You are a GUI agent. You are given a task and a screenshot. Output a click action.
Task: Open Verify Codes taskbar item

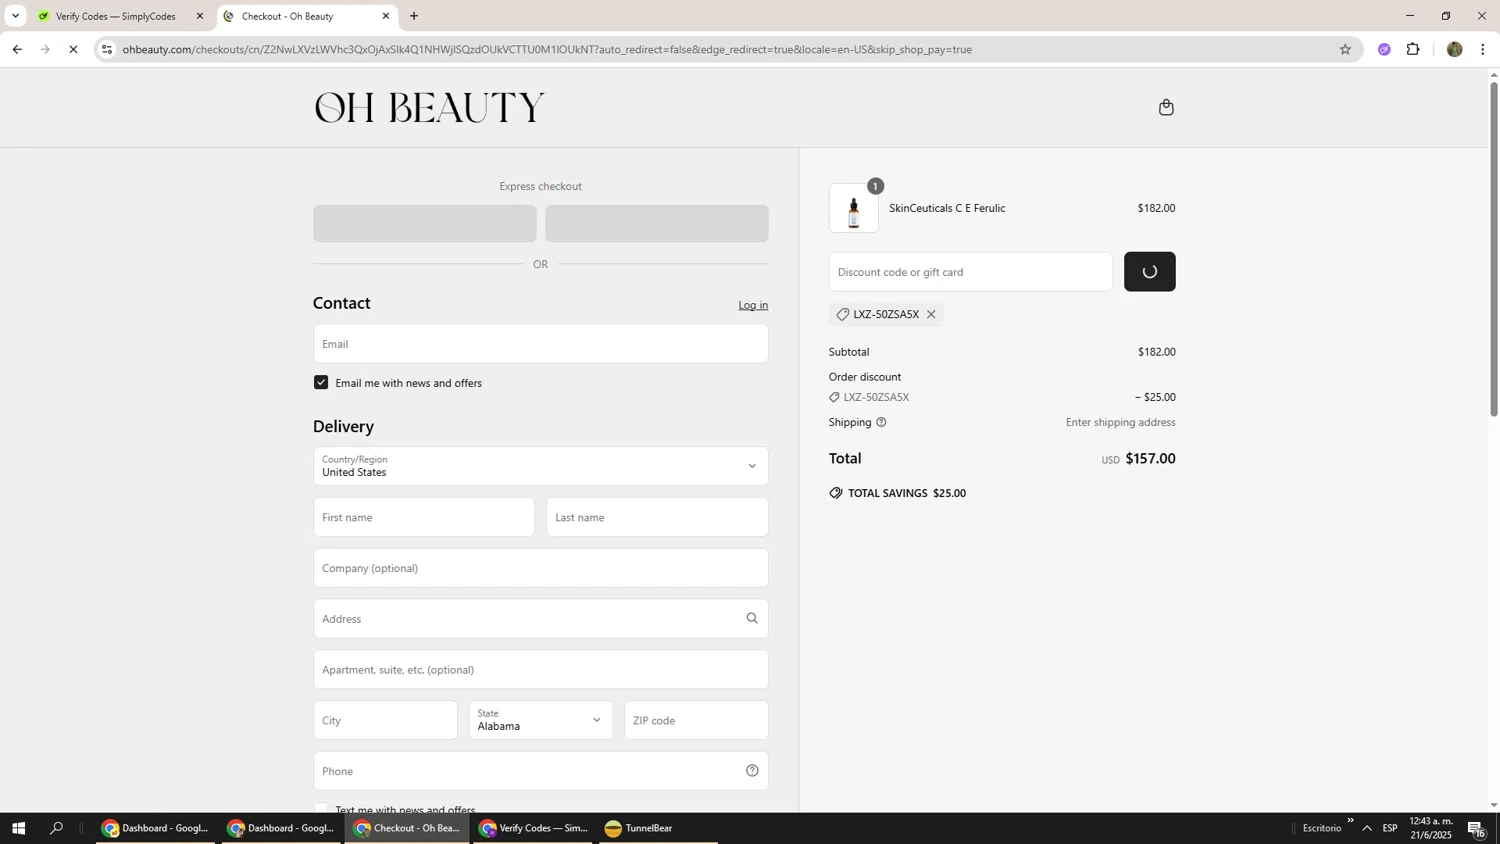[x=533, y=828]
